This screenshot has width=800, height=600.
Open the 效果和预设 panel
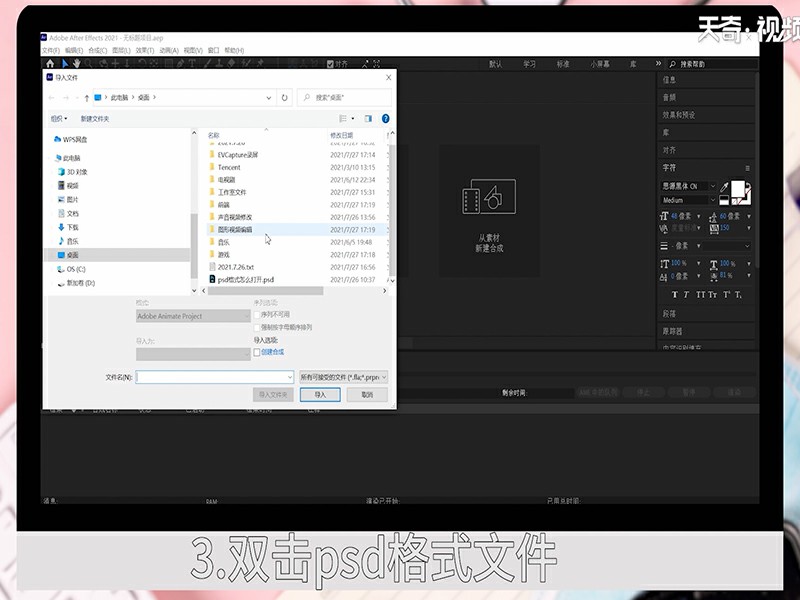tap(679, 114)
